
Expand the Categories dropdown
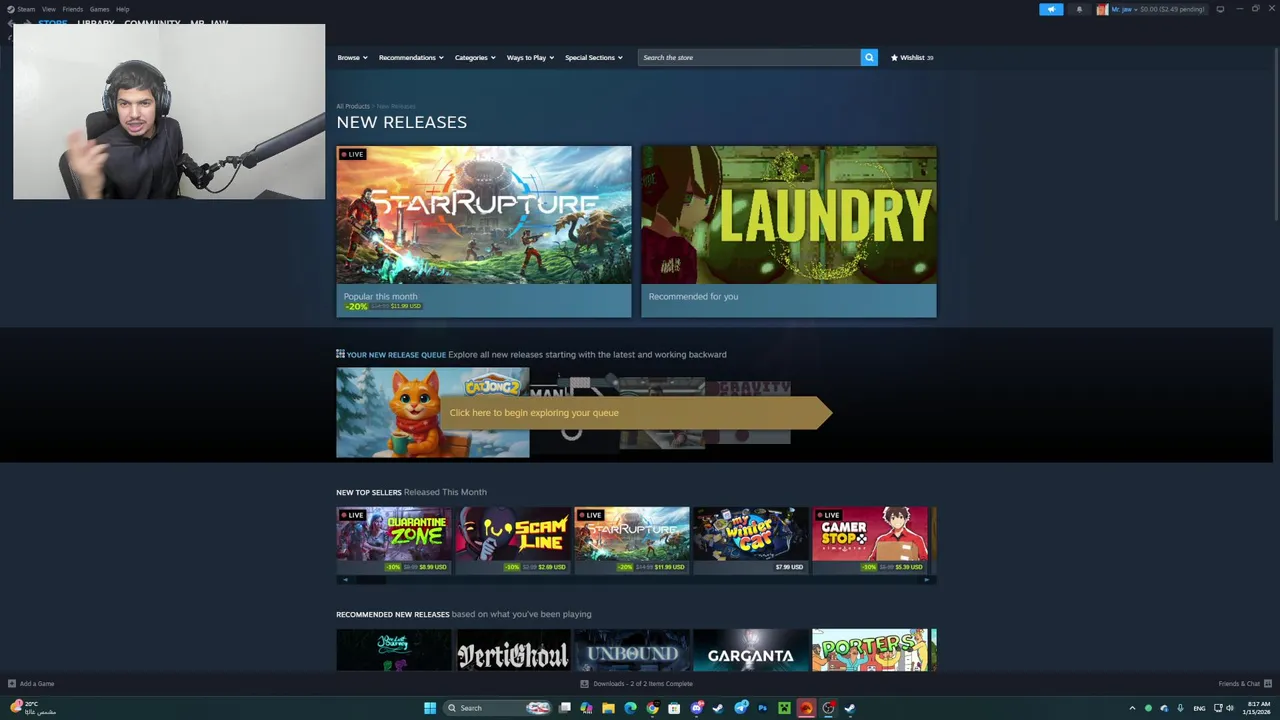click(x=475, y=57)
